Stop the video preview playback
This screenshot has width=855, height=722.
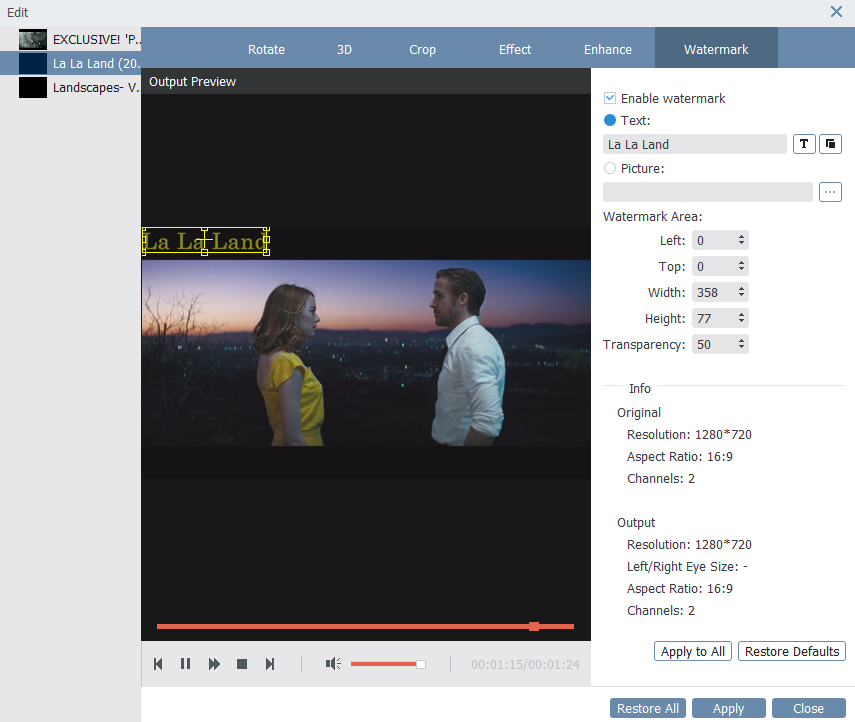[242, 664]
